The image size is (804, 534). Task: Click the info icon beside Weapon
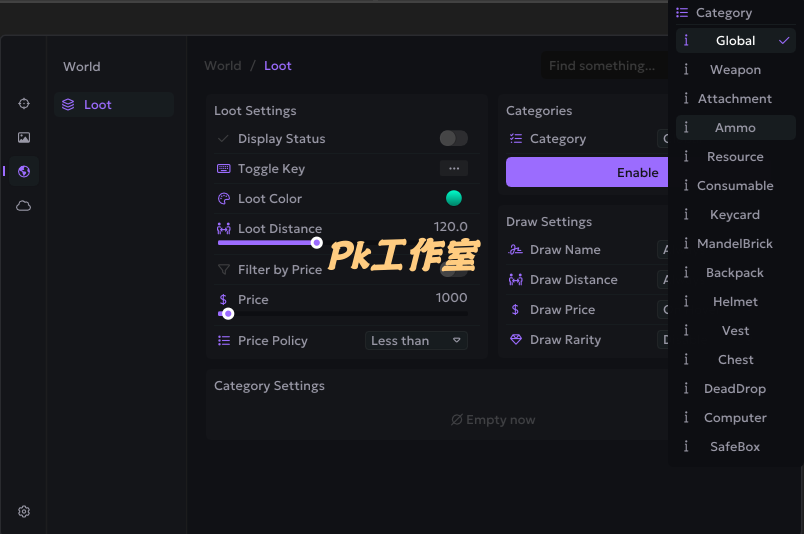pos(686,69)
